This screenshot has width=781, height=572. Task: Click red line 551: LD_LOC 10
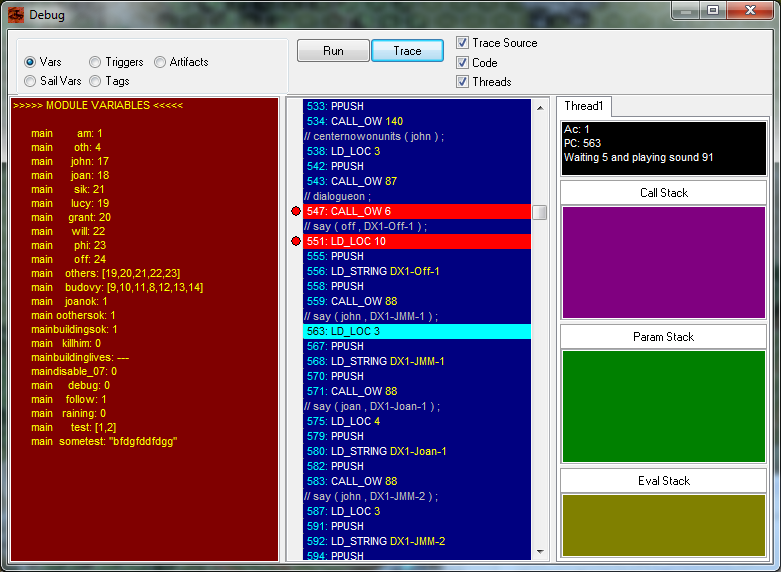pyautogui.click(x=417, y=241)
